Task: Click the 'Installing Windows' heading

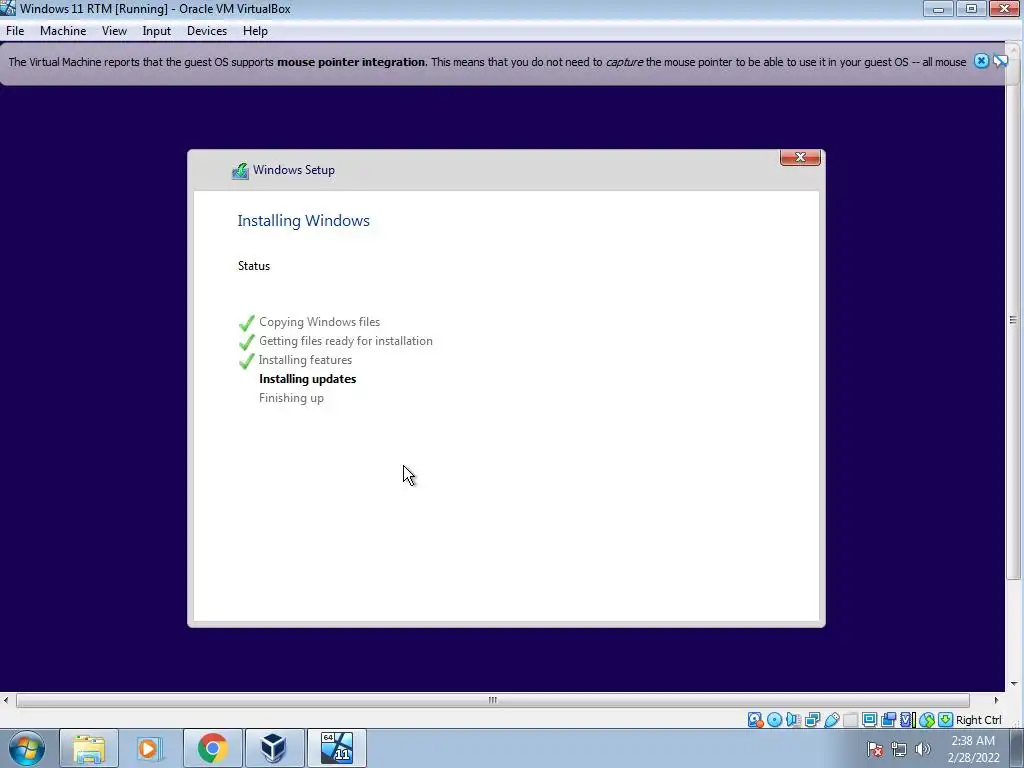Action: click(304, 221)
